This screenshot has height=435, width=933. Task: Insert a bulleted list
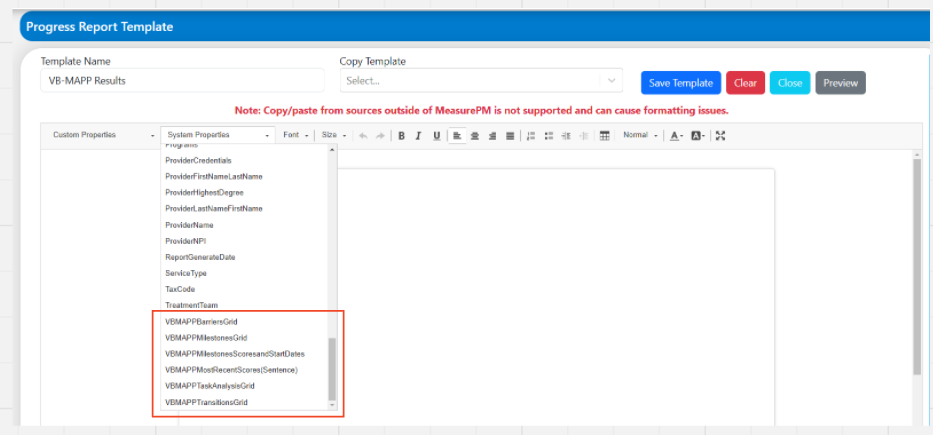click(x=549, y=136)
